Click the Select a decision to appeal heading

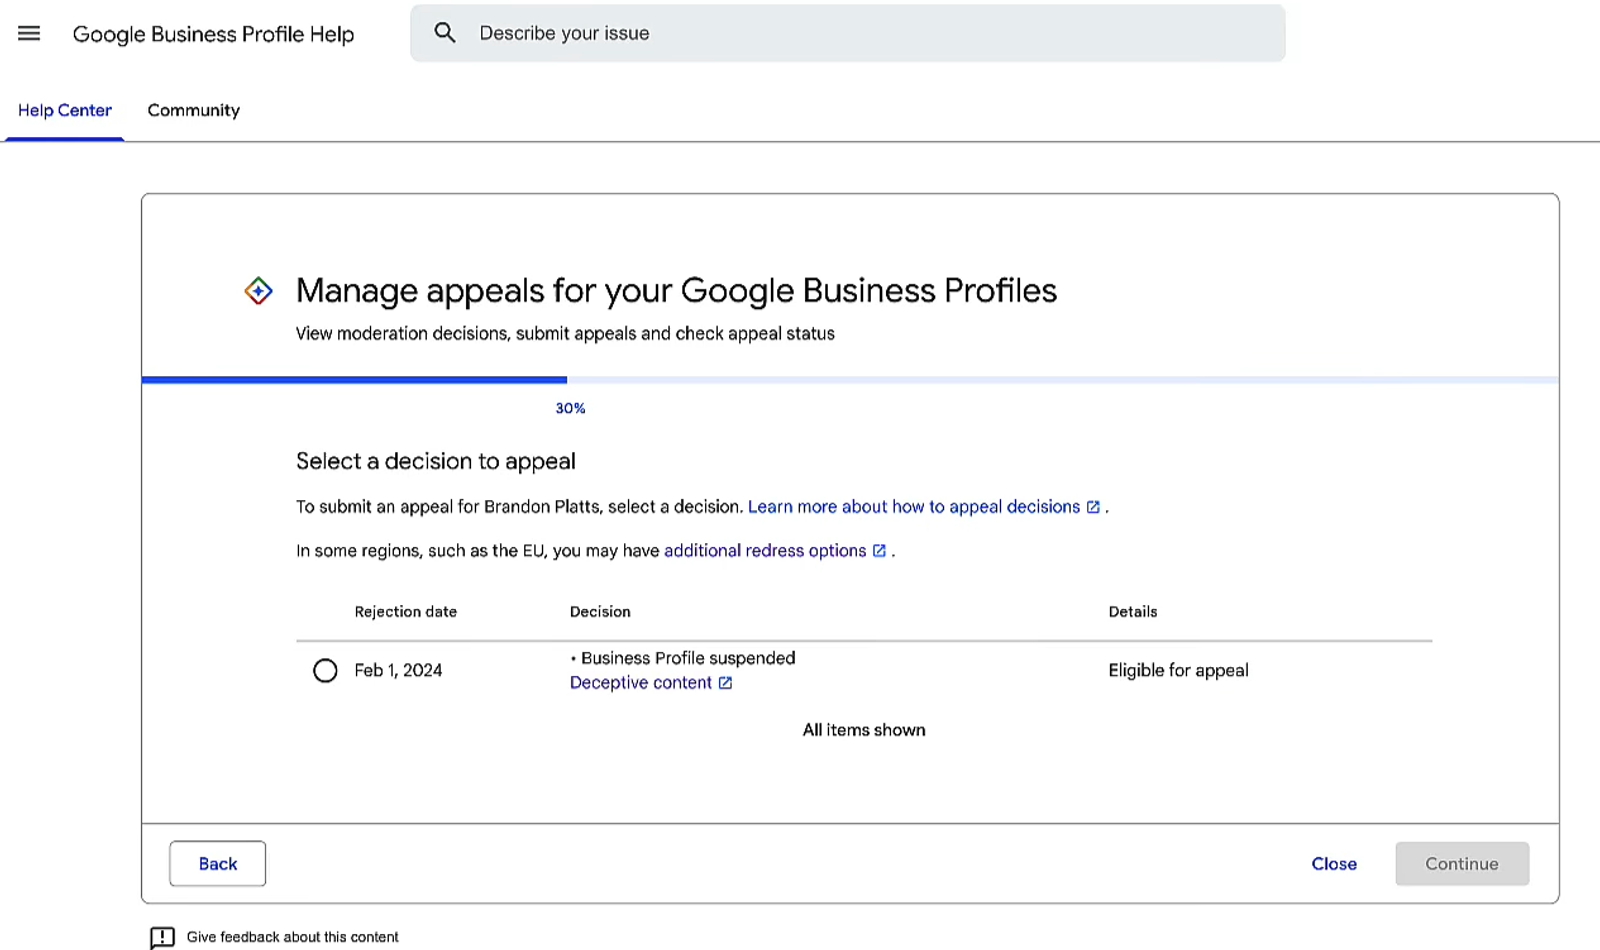pos(436,461)
